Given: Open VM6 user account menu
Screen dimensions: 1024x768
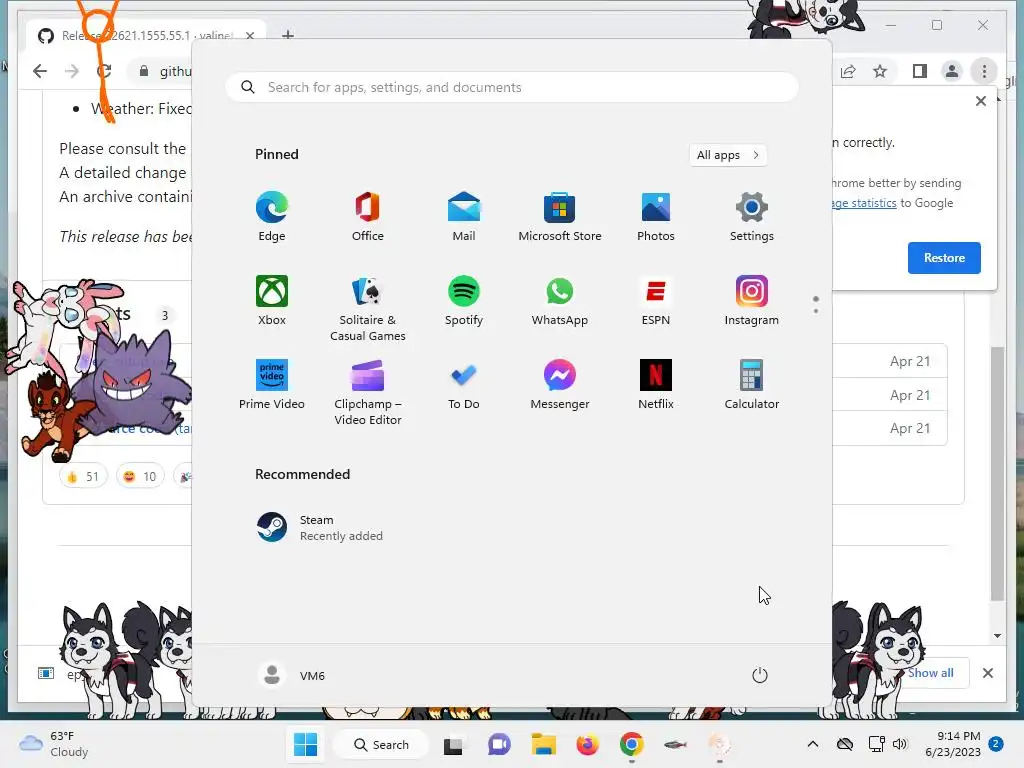Looking at the screenshot, I should pos(291,675).
